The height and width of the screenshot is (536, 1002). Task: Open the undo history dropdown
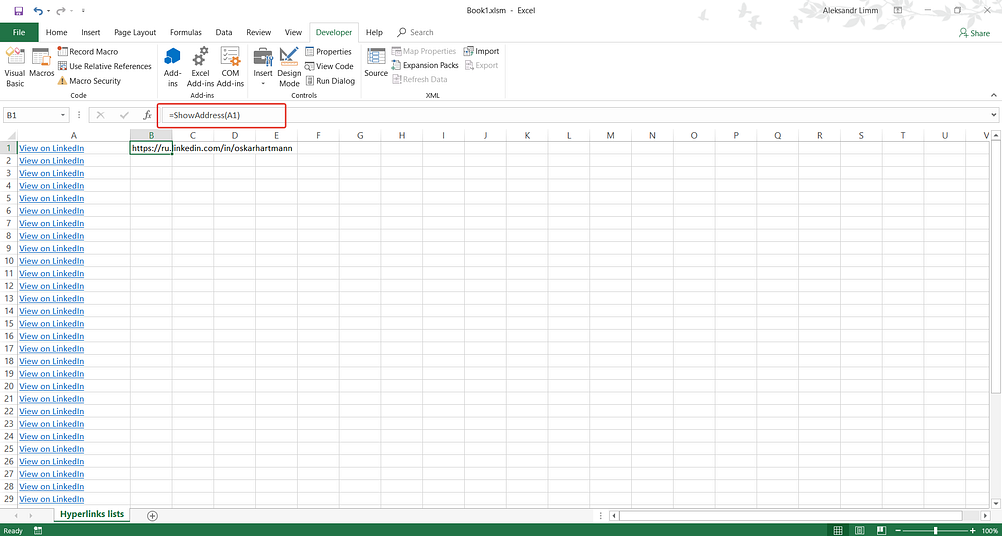(x=49, y=11)
